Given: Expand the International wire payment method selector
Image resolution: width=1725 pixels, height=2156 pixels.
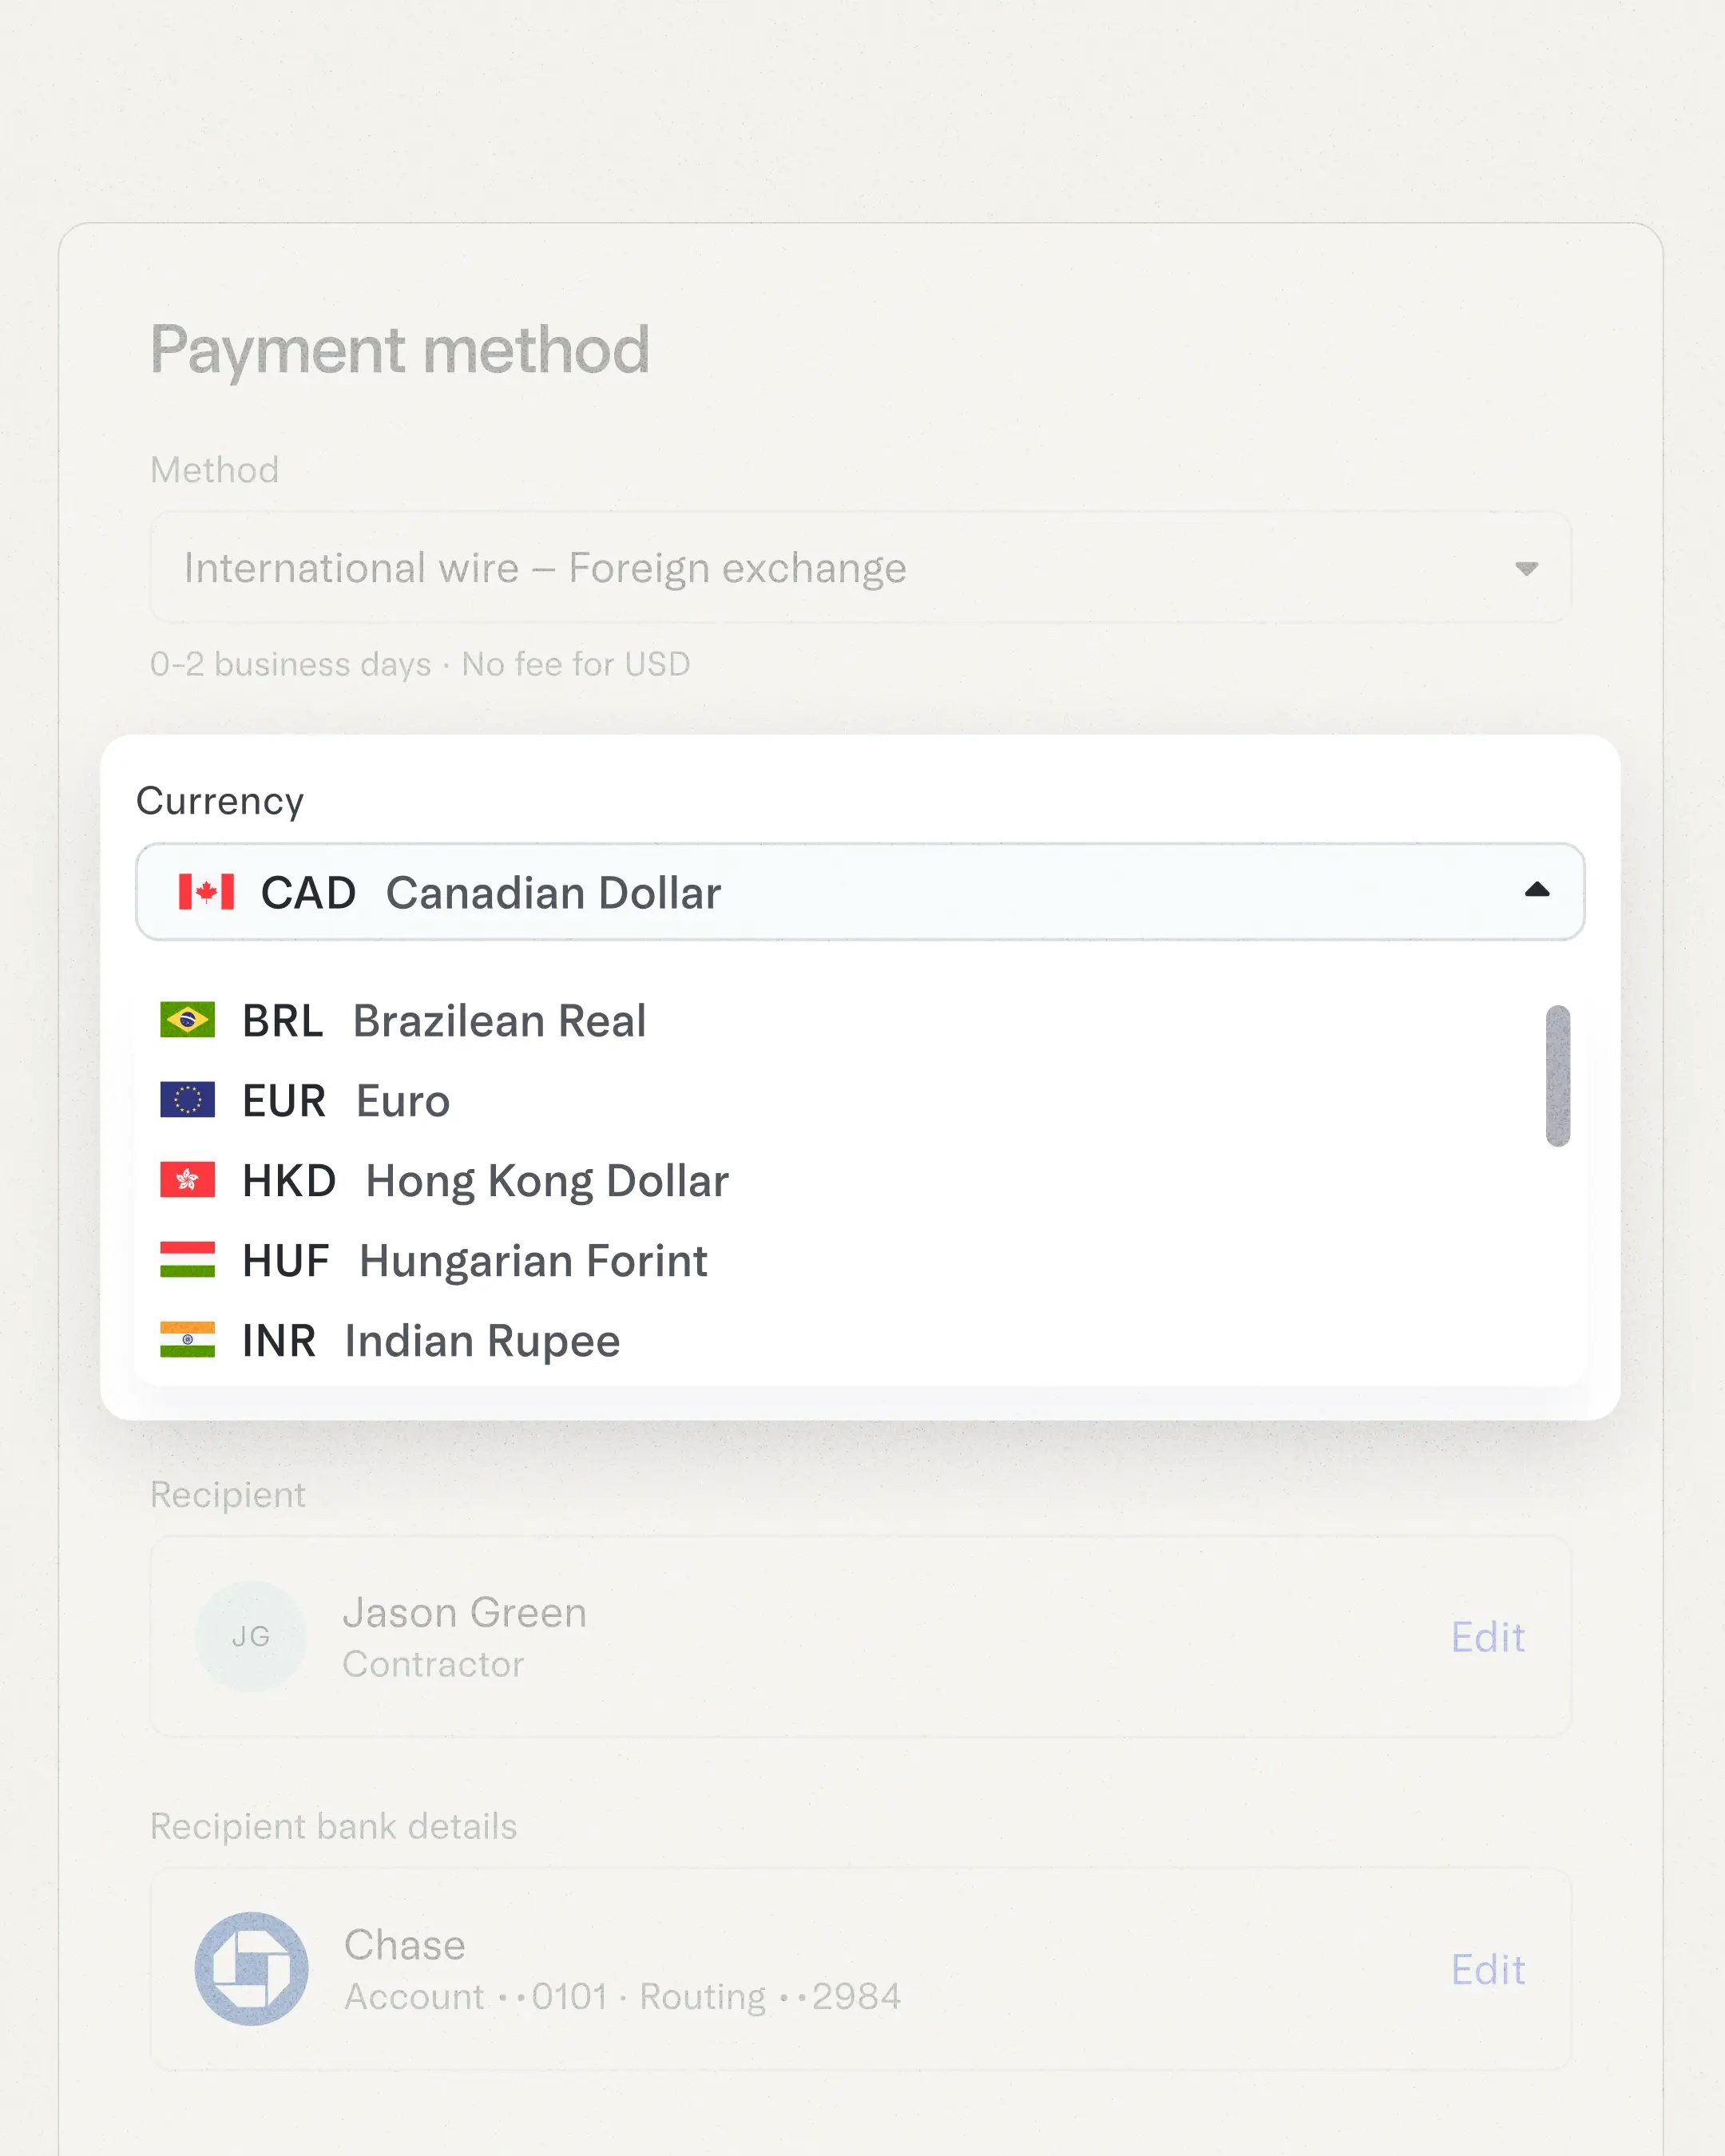Looking at the screenshot, I should (860, 568).
